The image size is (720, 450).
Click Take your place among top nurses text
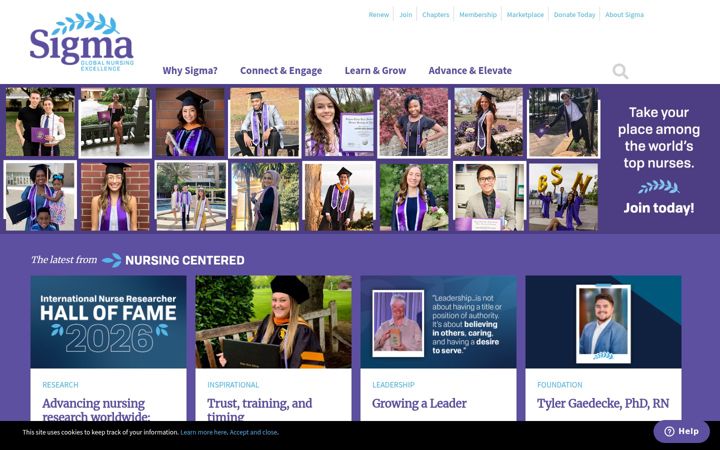click(658, 138)
